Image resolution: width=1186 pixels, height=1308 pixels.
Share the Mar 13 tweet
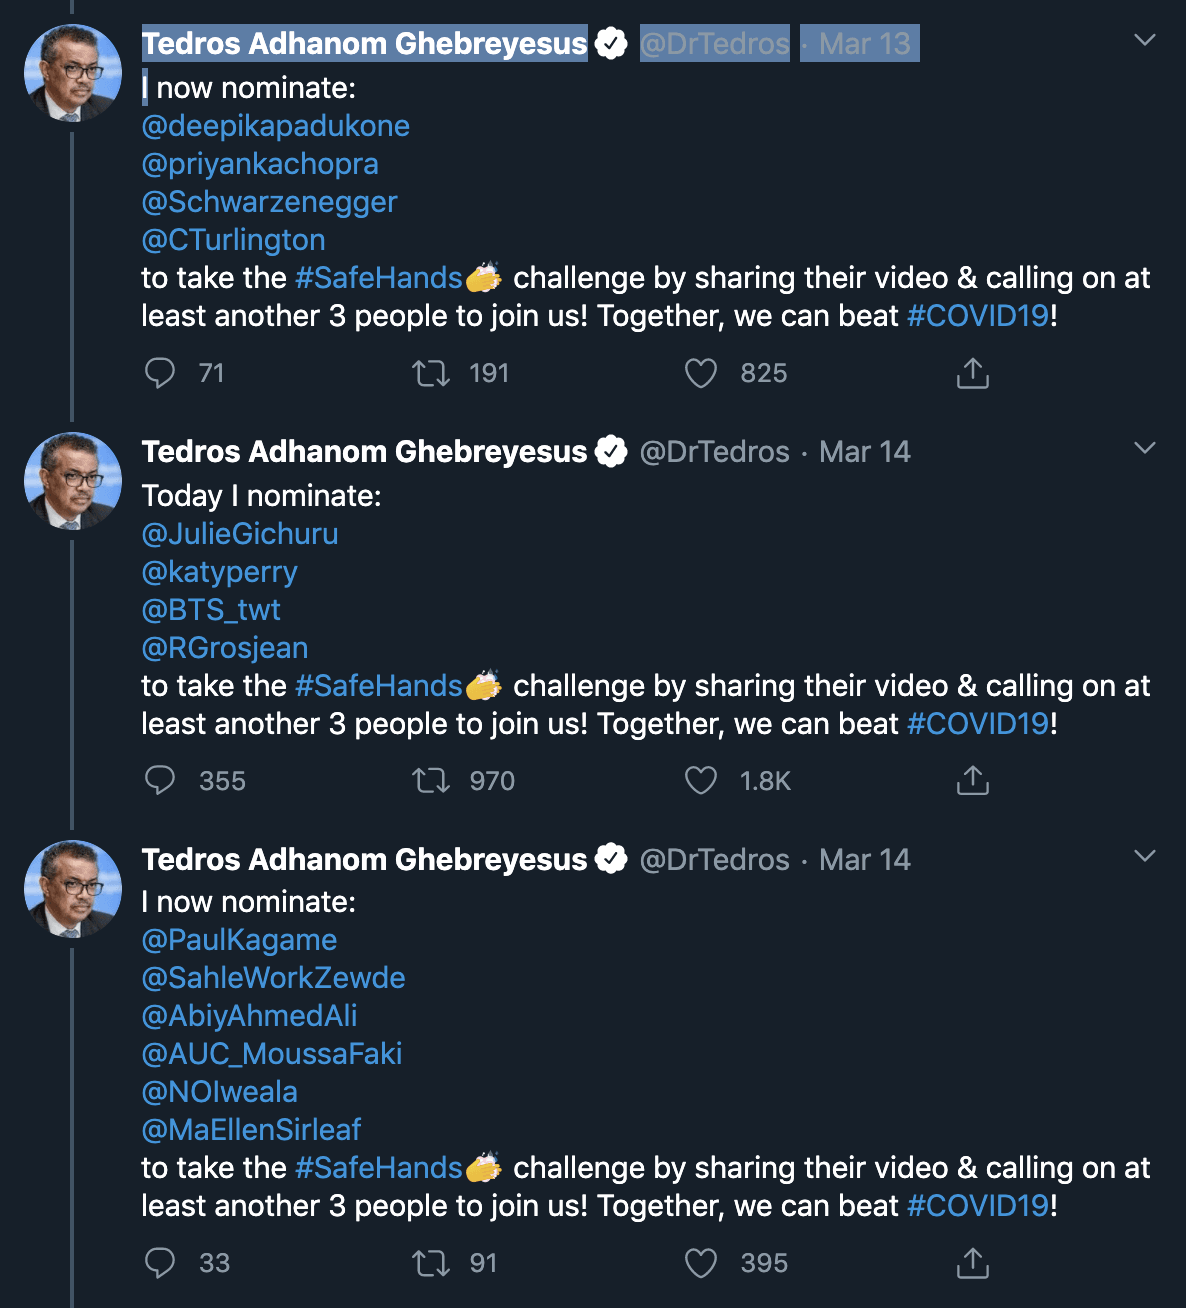click(972, 373)
